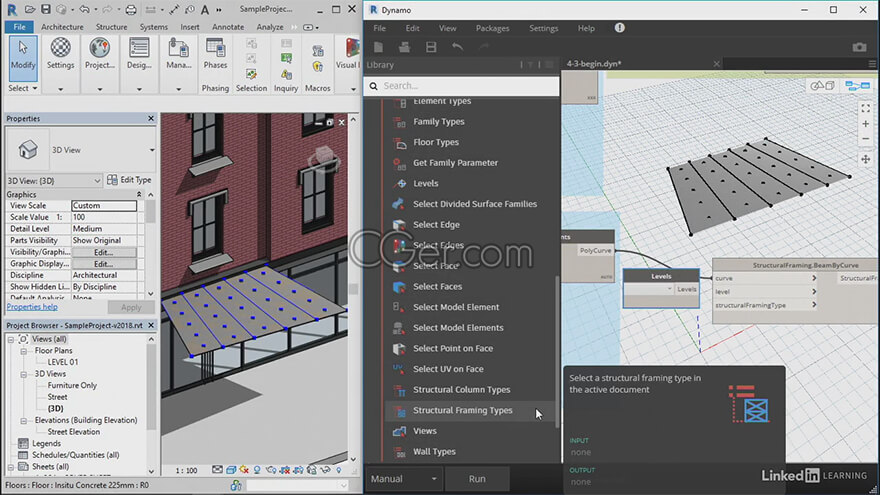Click the 1 : 100 view scale control
880x495 pixels.
tap(186, 470)
